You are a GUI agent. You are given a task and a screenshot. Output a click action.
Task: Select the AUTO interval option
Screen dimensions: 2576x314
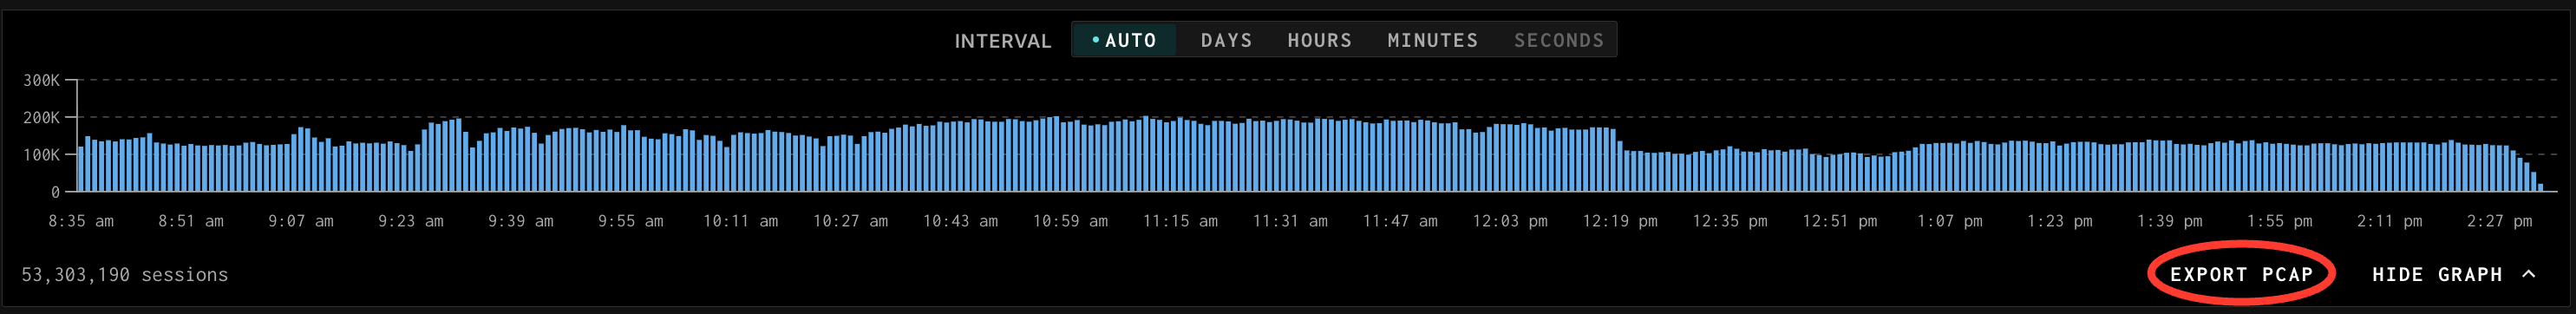[1125, 40]
